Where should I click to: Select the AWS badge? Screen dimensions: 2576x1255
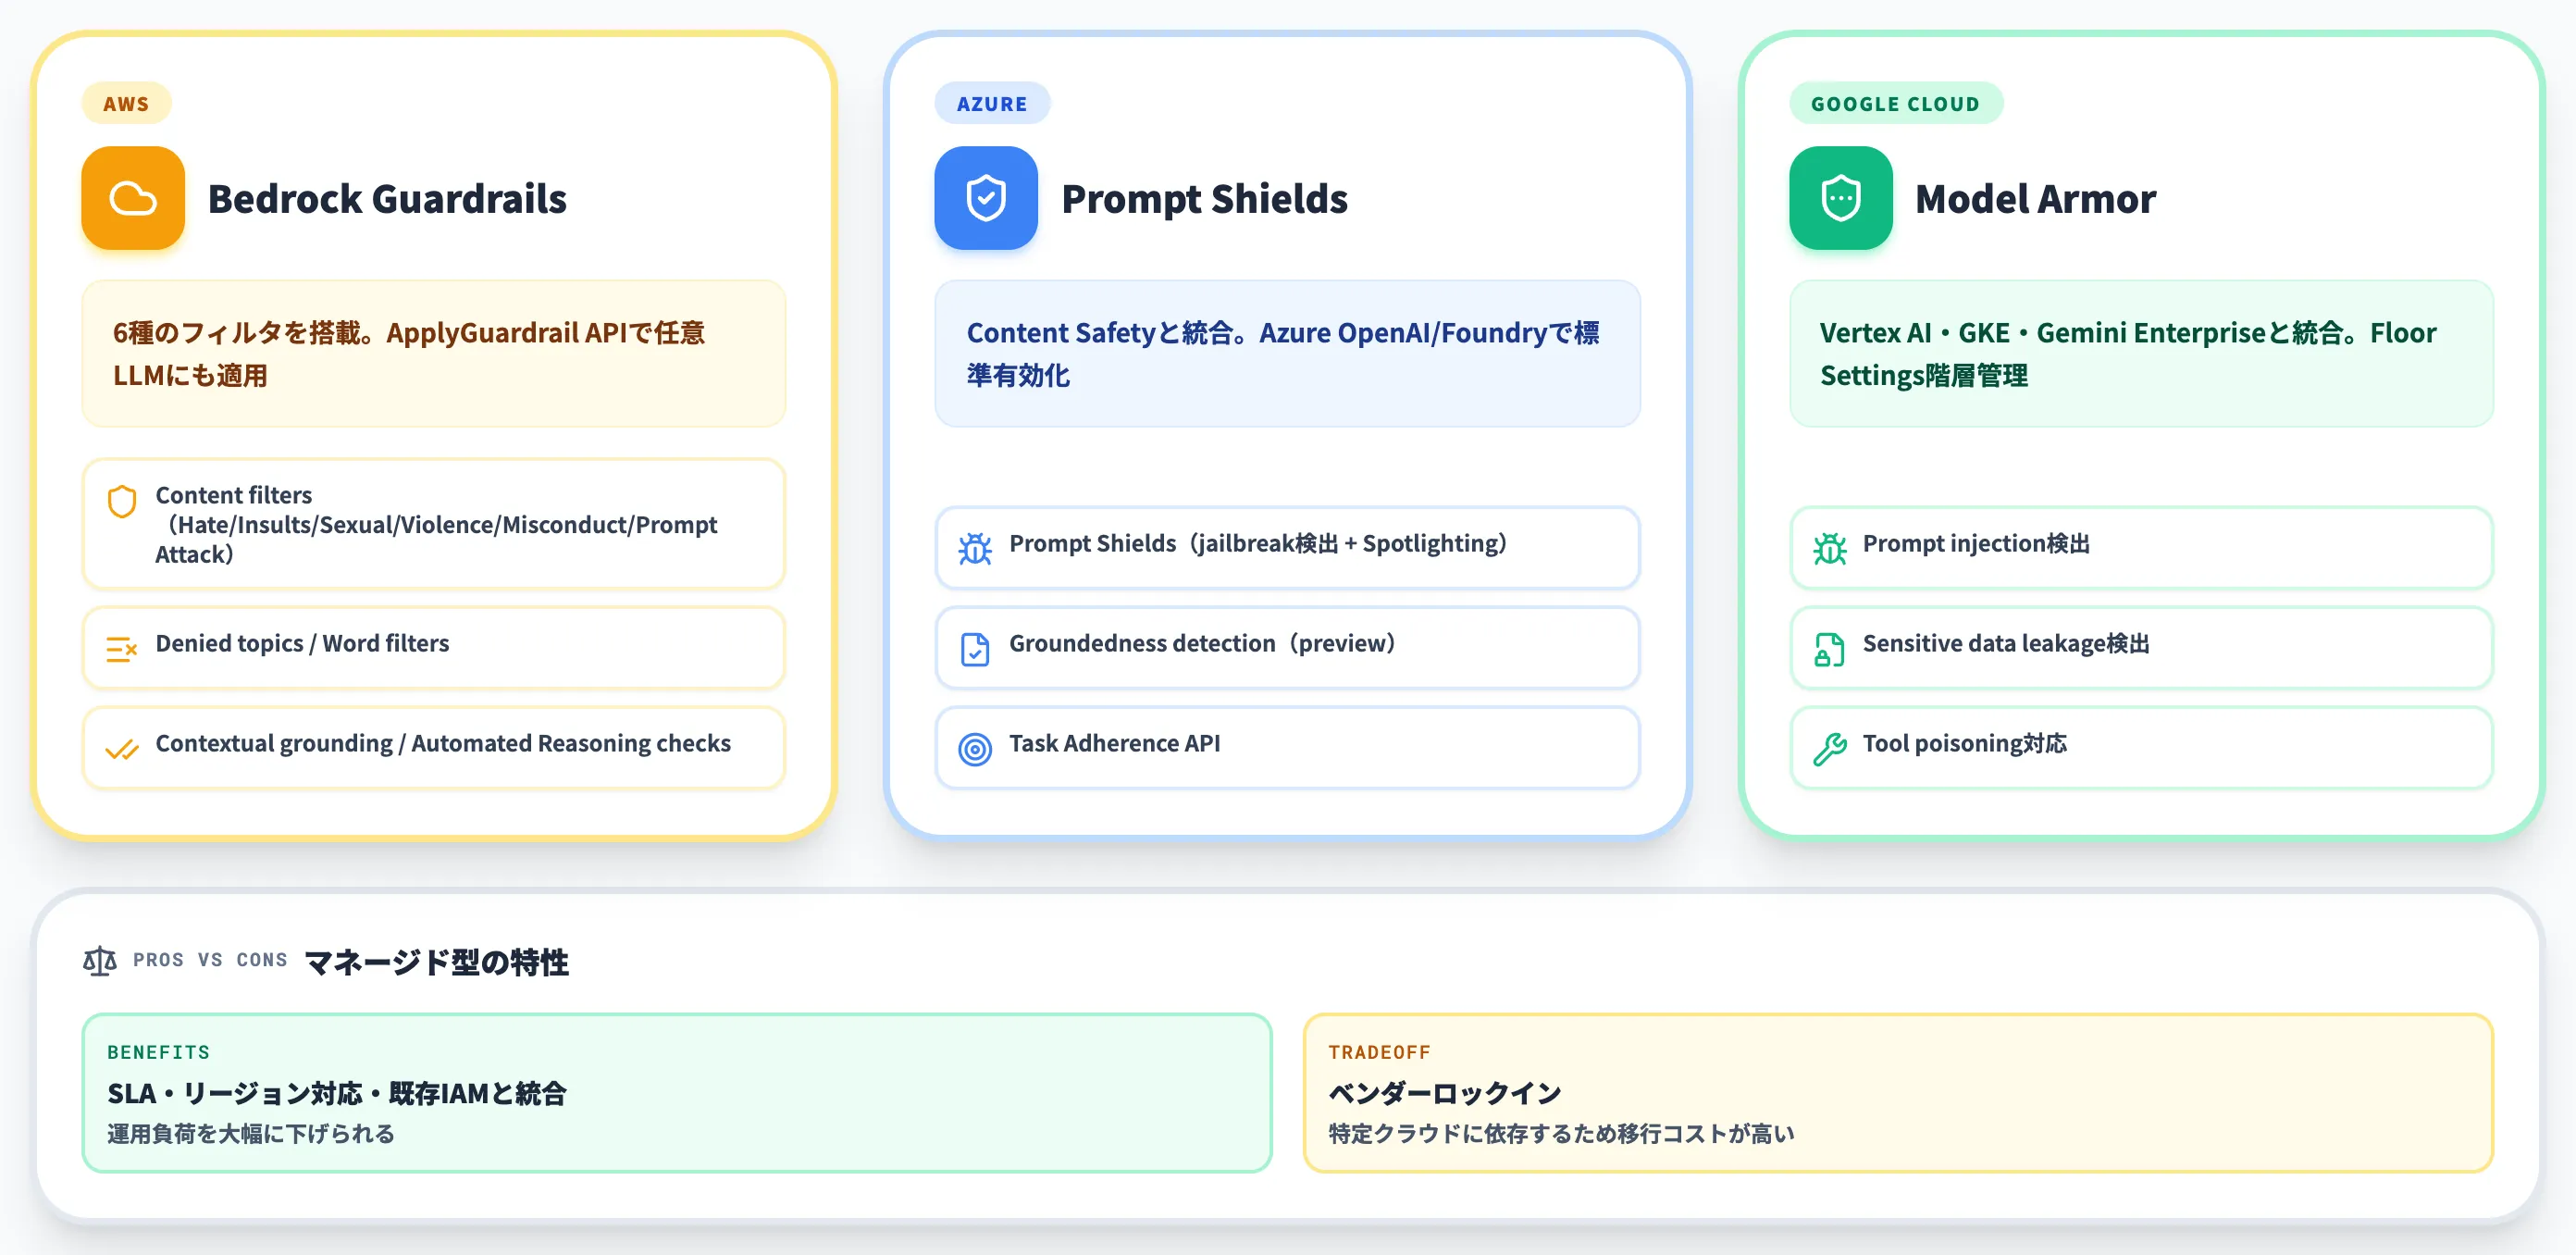click(x=126, y=103)
